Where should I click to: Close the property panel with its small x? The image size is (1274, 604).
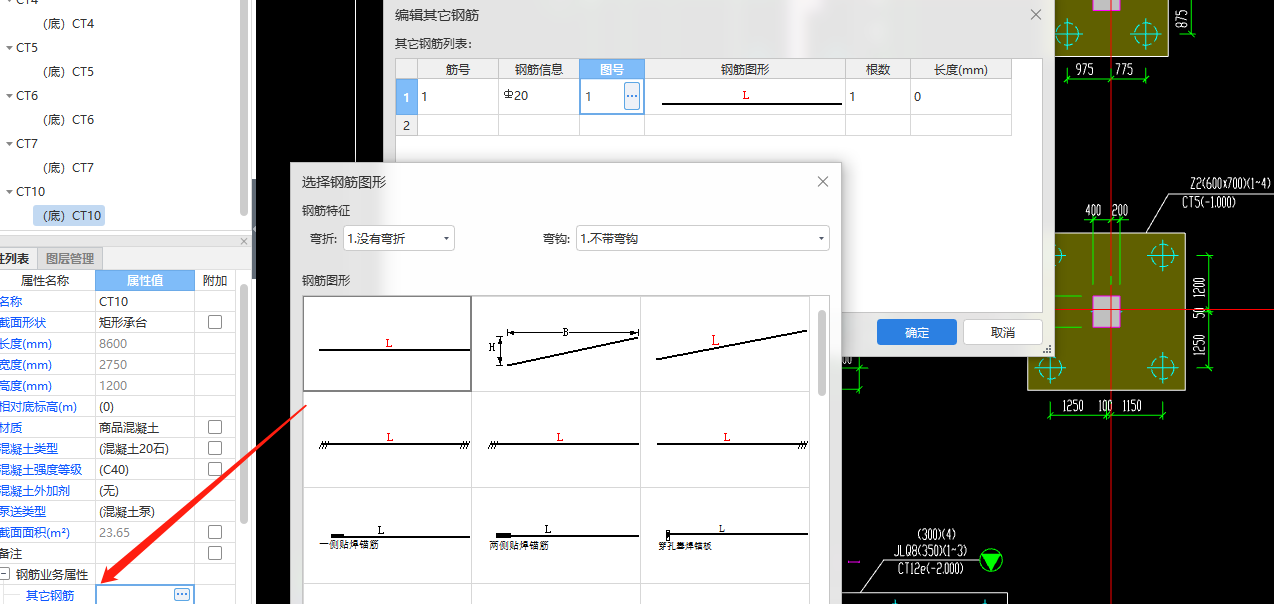tap(244, 241)
